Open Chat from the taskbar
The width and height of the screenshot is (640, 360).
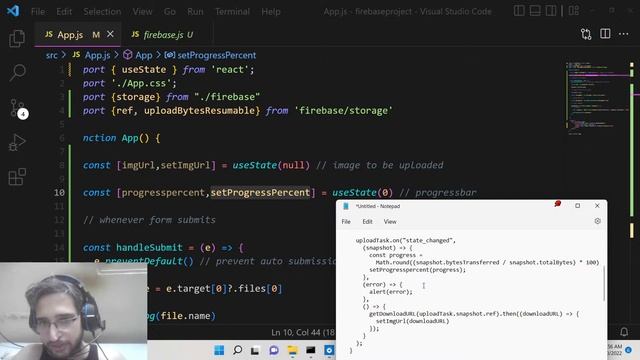tap(274, 350)
